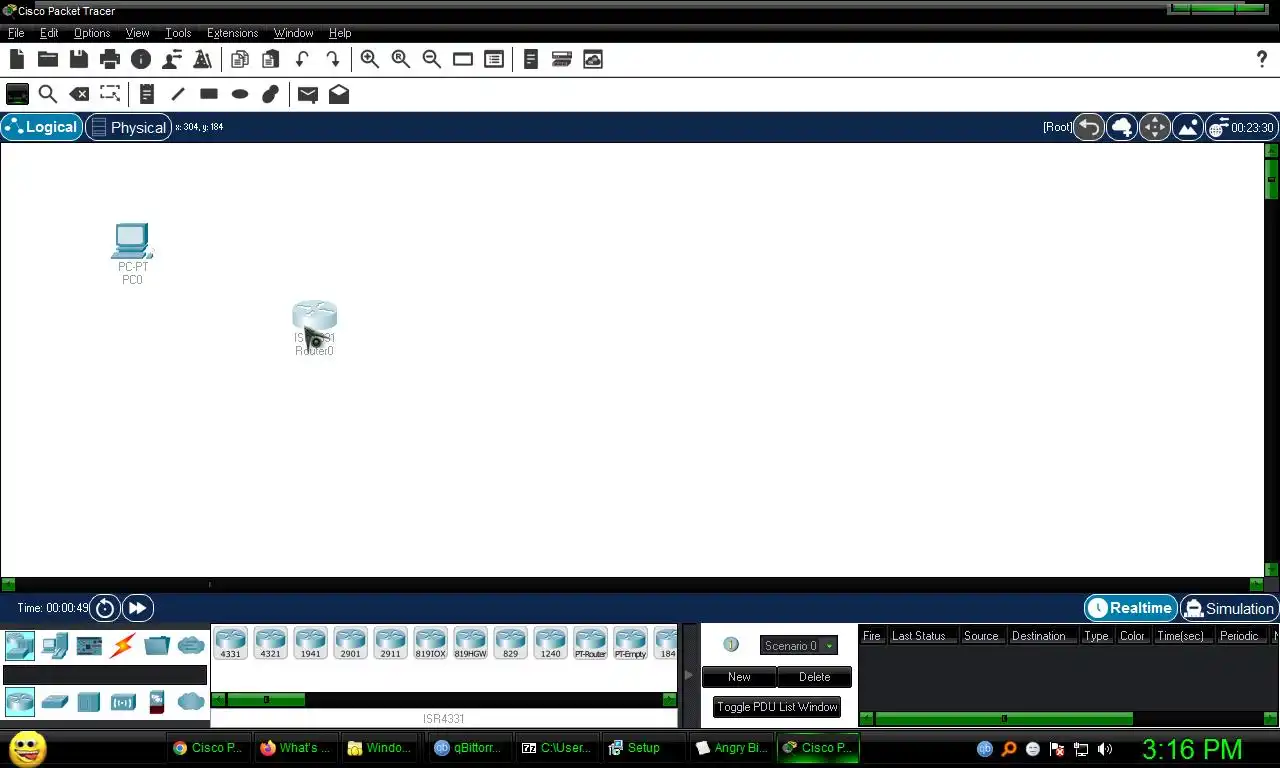
Task: Click the Back navigation button by Root
Action: coord(1089,127)
